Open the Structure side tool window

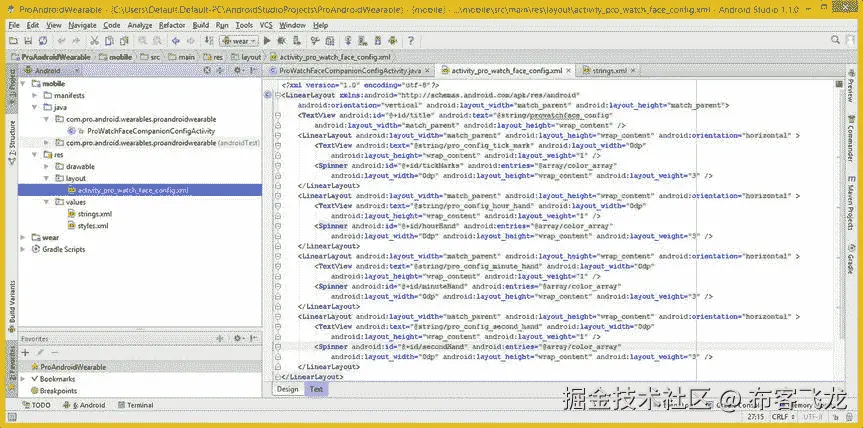pos(12,144)
